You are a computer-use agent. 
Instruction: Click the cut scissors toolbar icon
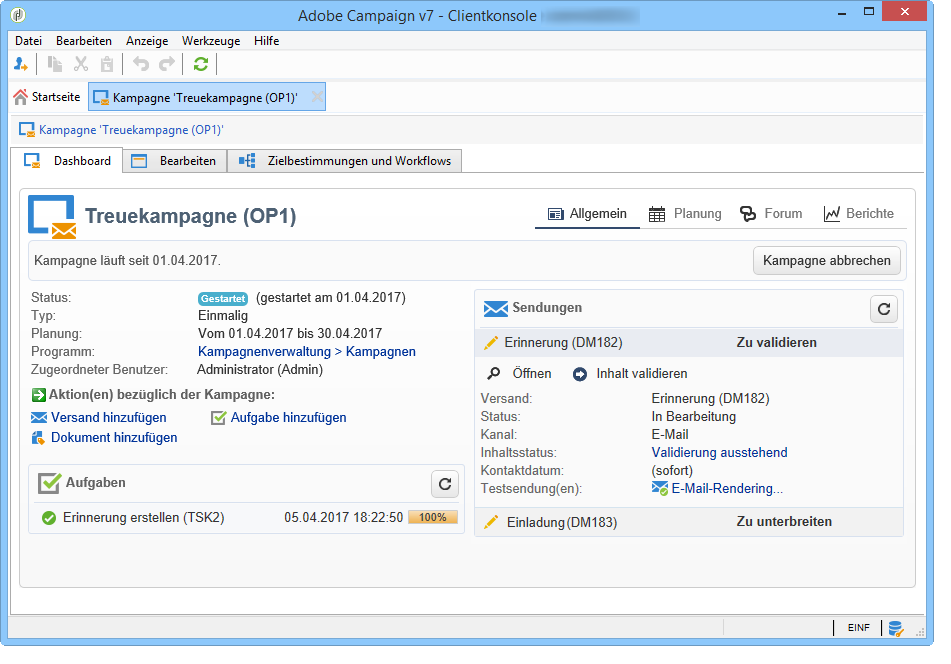tap(81, 64)
